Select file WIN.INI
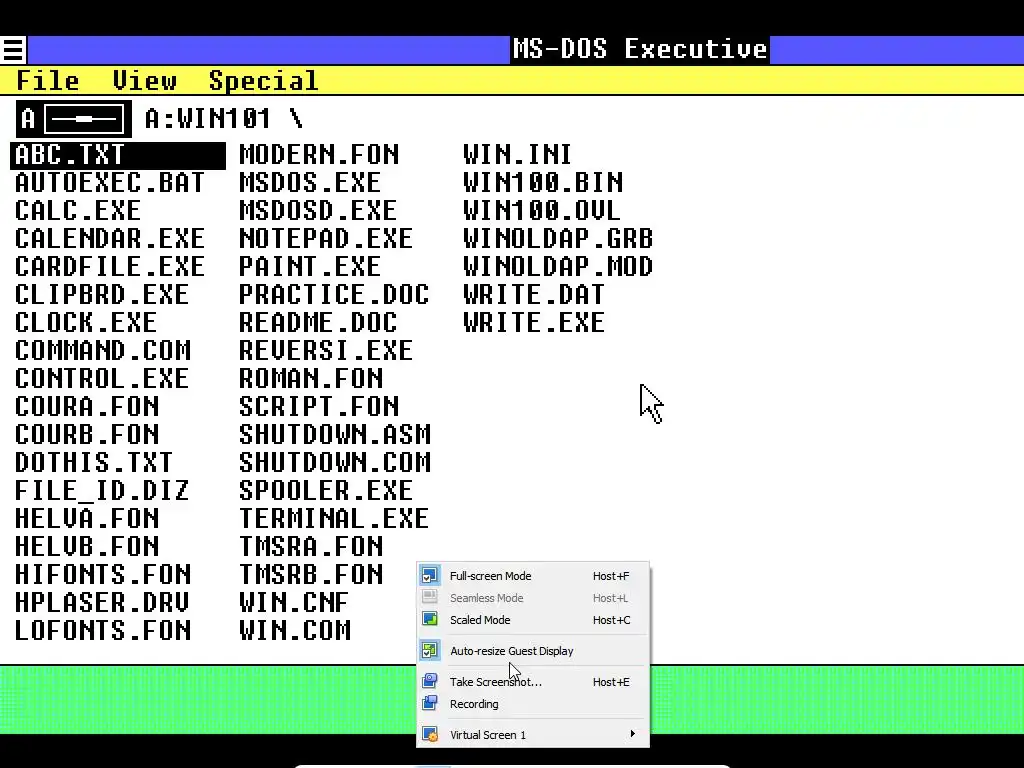This screenshot has height=768, width=1024. pos(517,155)
